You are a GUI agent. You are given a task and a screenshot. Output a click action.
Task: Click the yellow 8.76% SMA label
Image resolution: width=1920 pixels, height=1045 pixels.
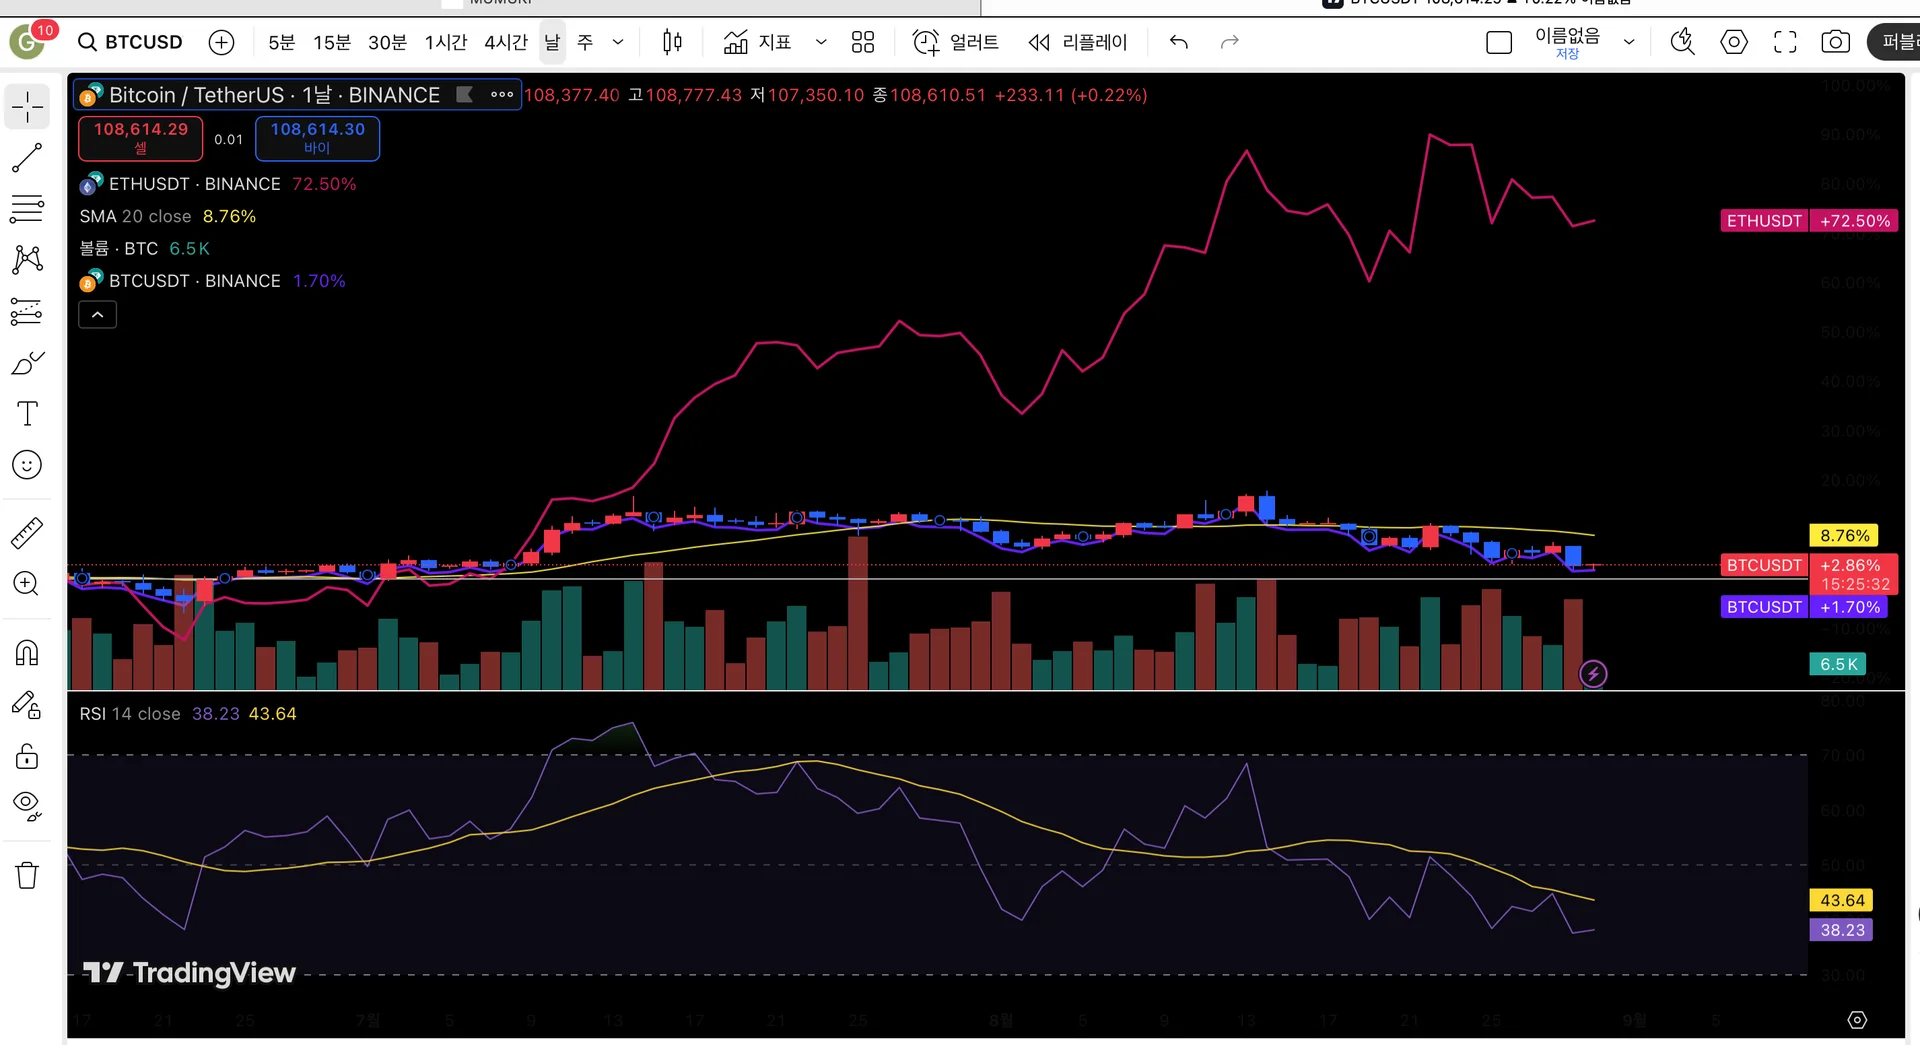click(x=1844, y=536)
